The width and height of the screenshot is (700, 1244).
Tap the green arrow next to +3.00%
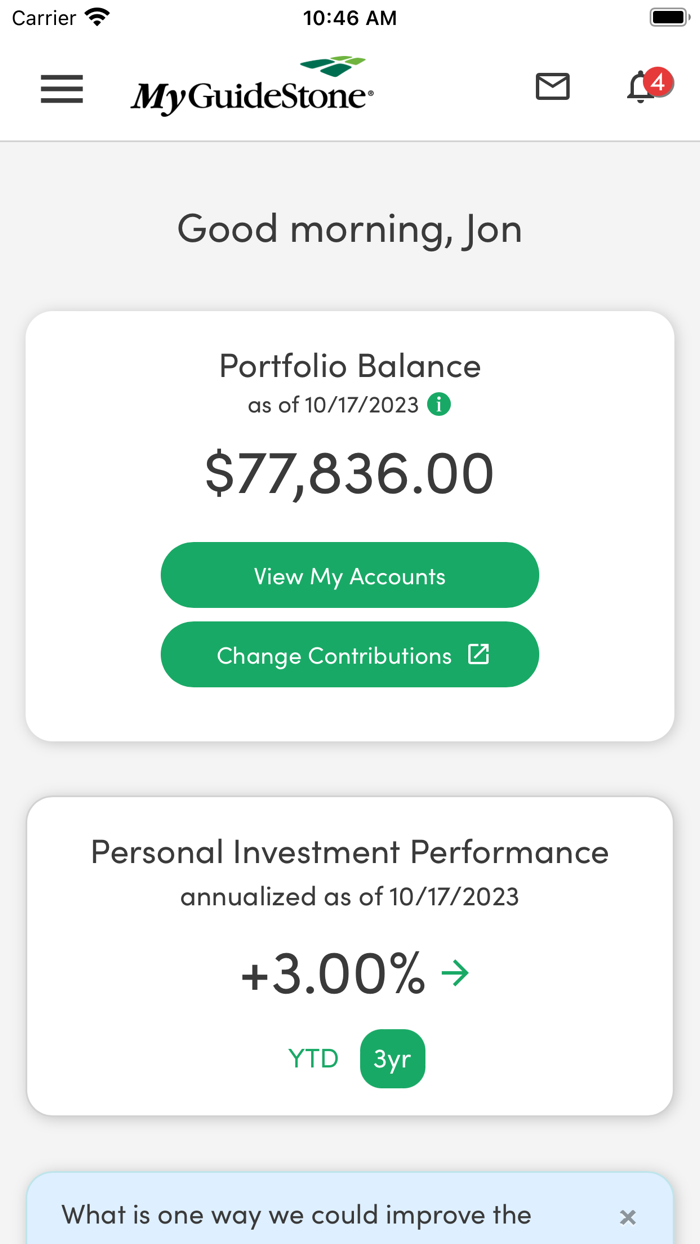455,972
